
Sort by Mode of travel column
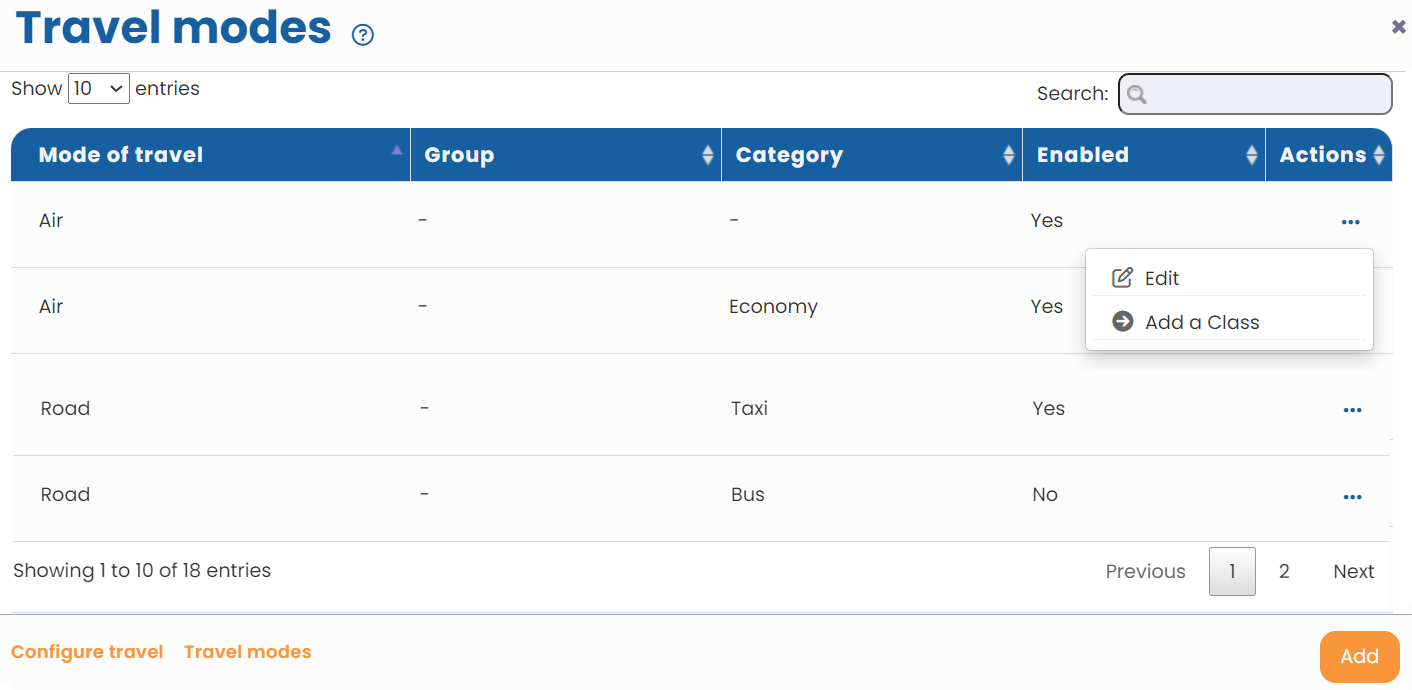[120, 155]
